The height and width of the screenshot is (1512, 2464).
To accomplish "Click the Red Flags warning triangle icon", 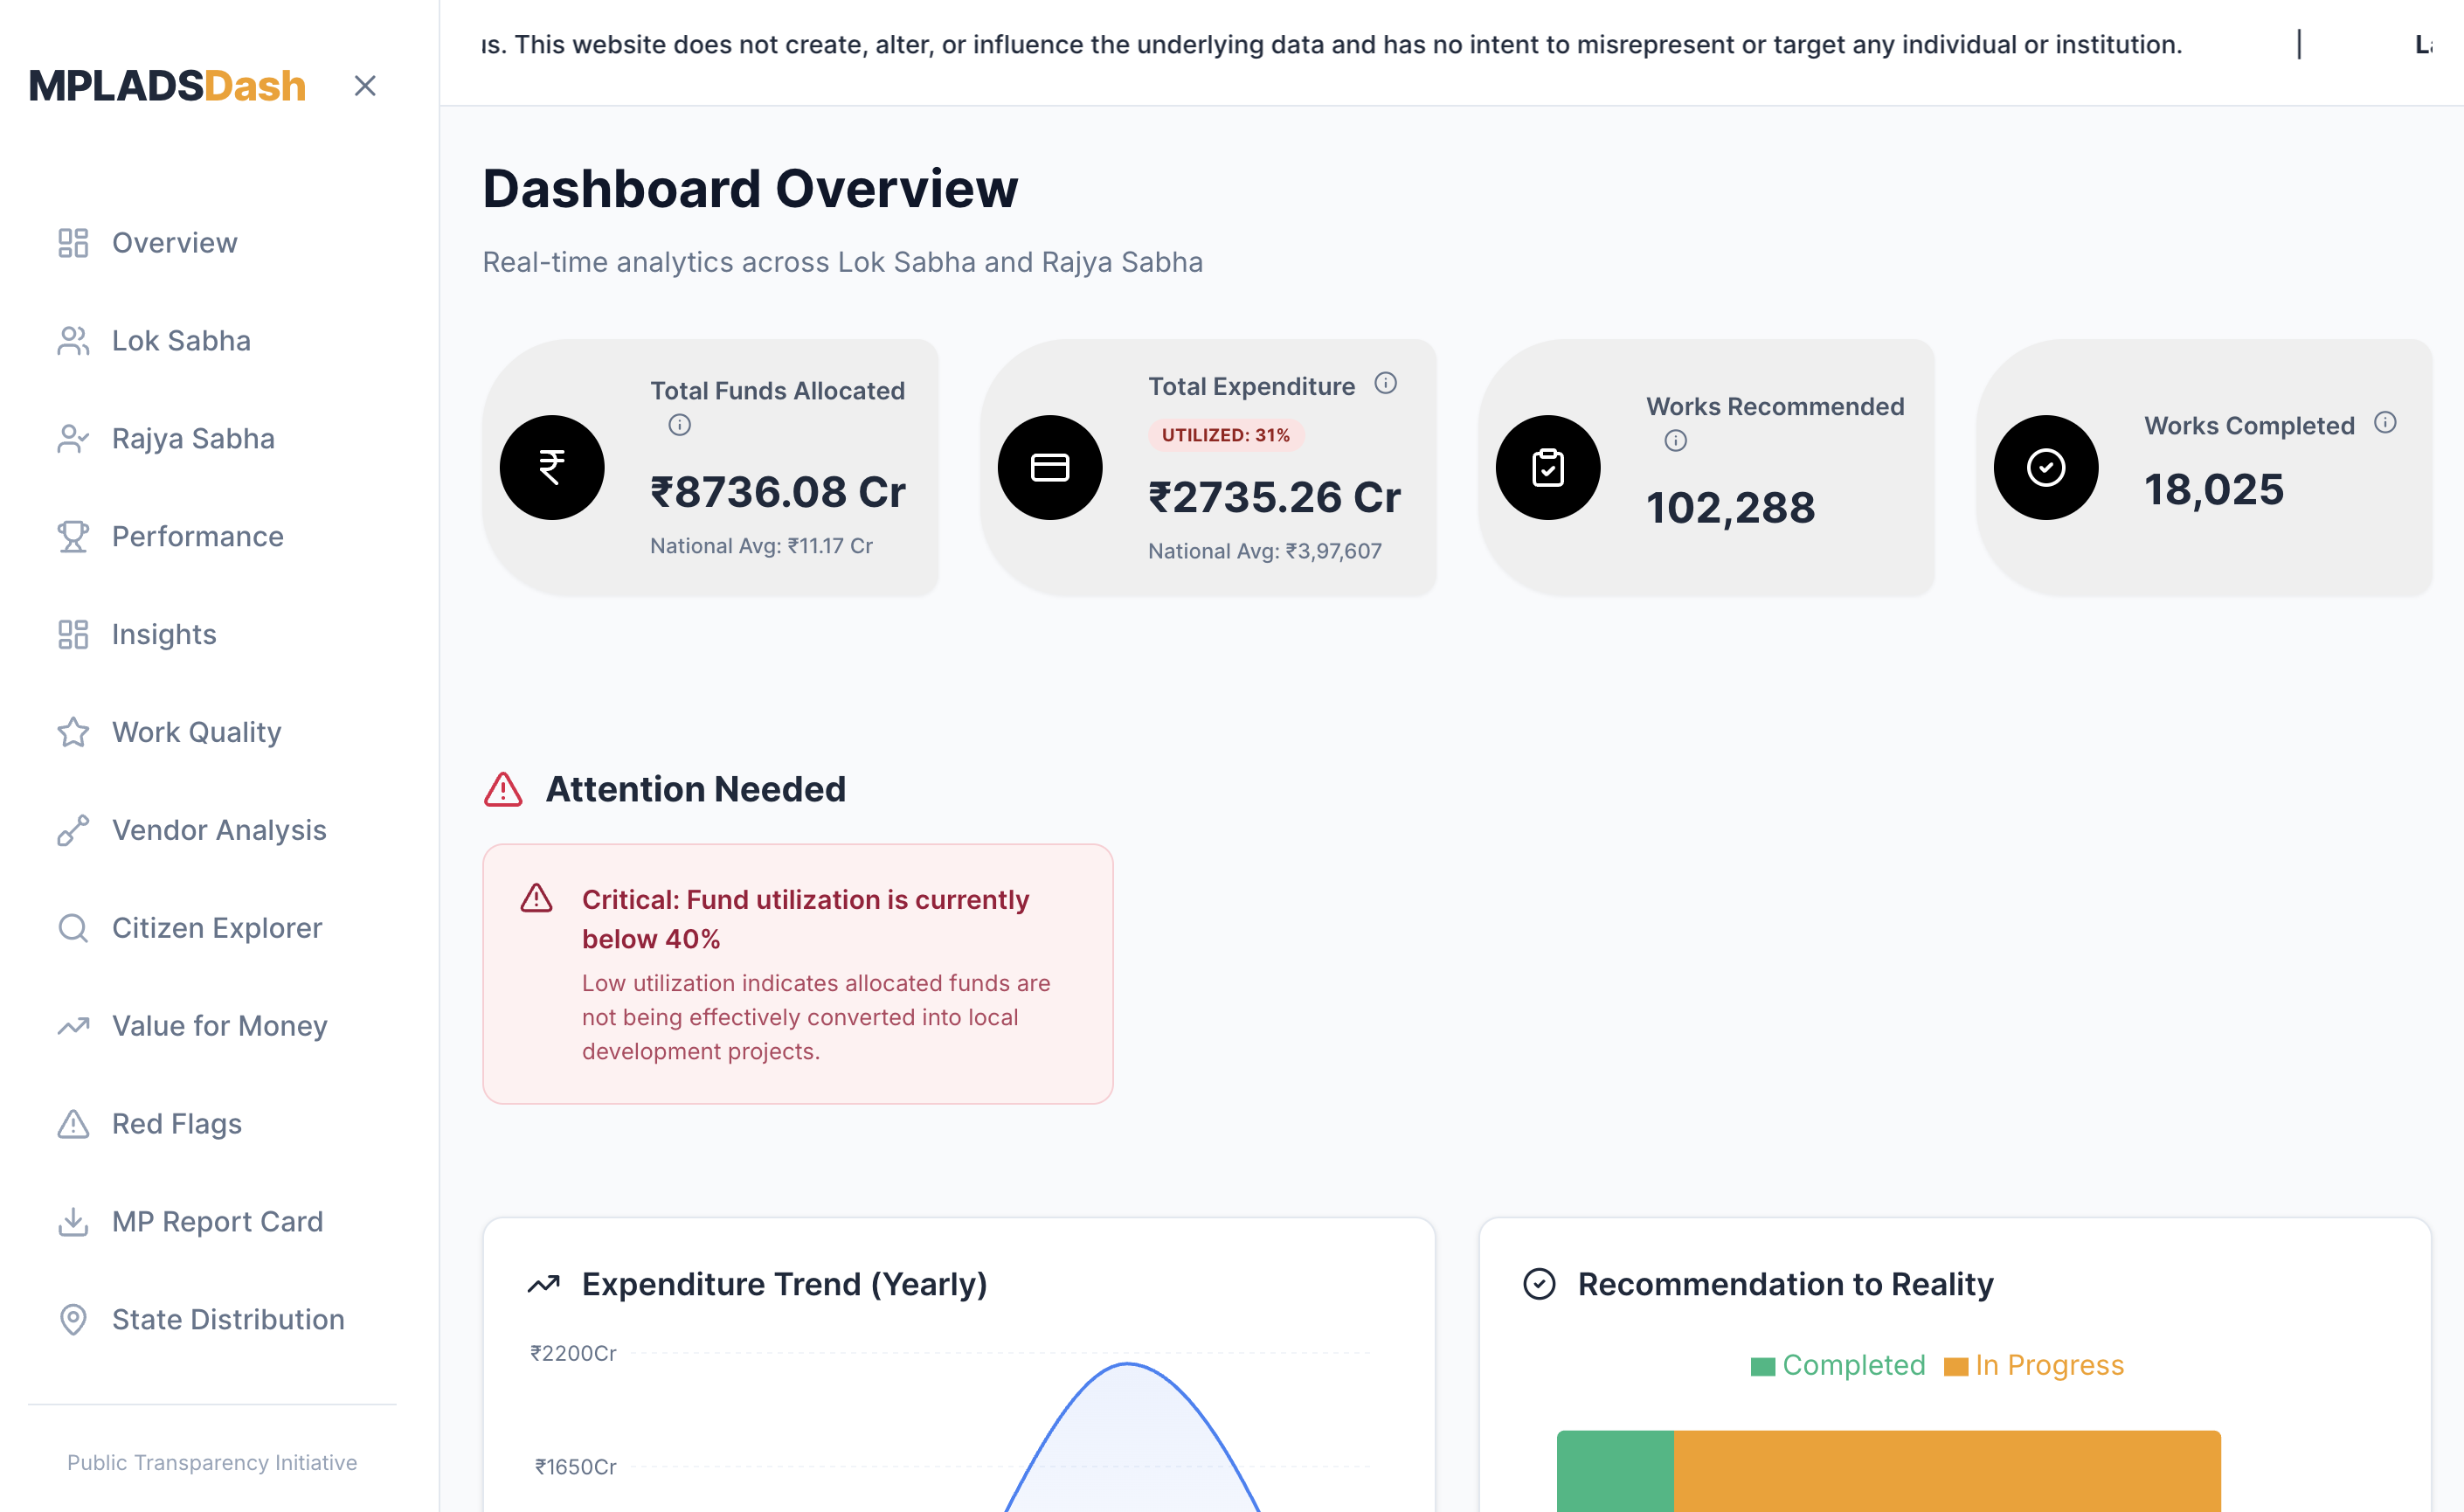I will 72,1123.
